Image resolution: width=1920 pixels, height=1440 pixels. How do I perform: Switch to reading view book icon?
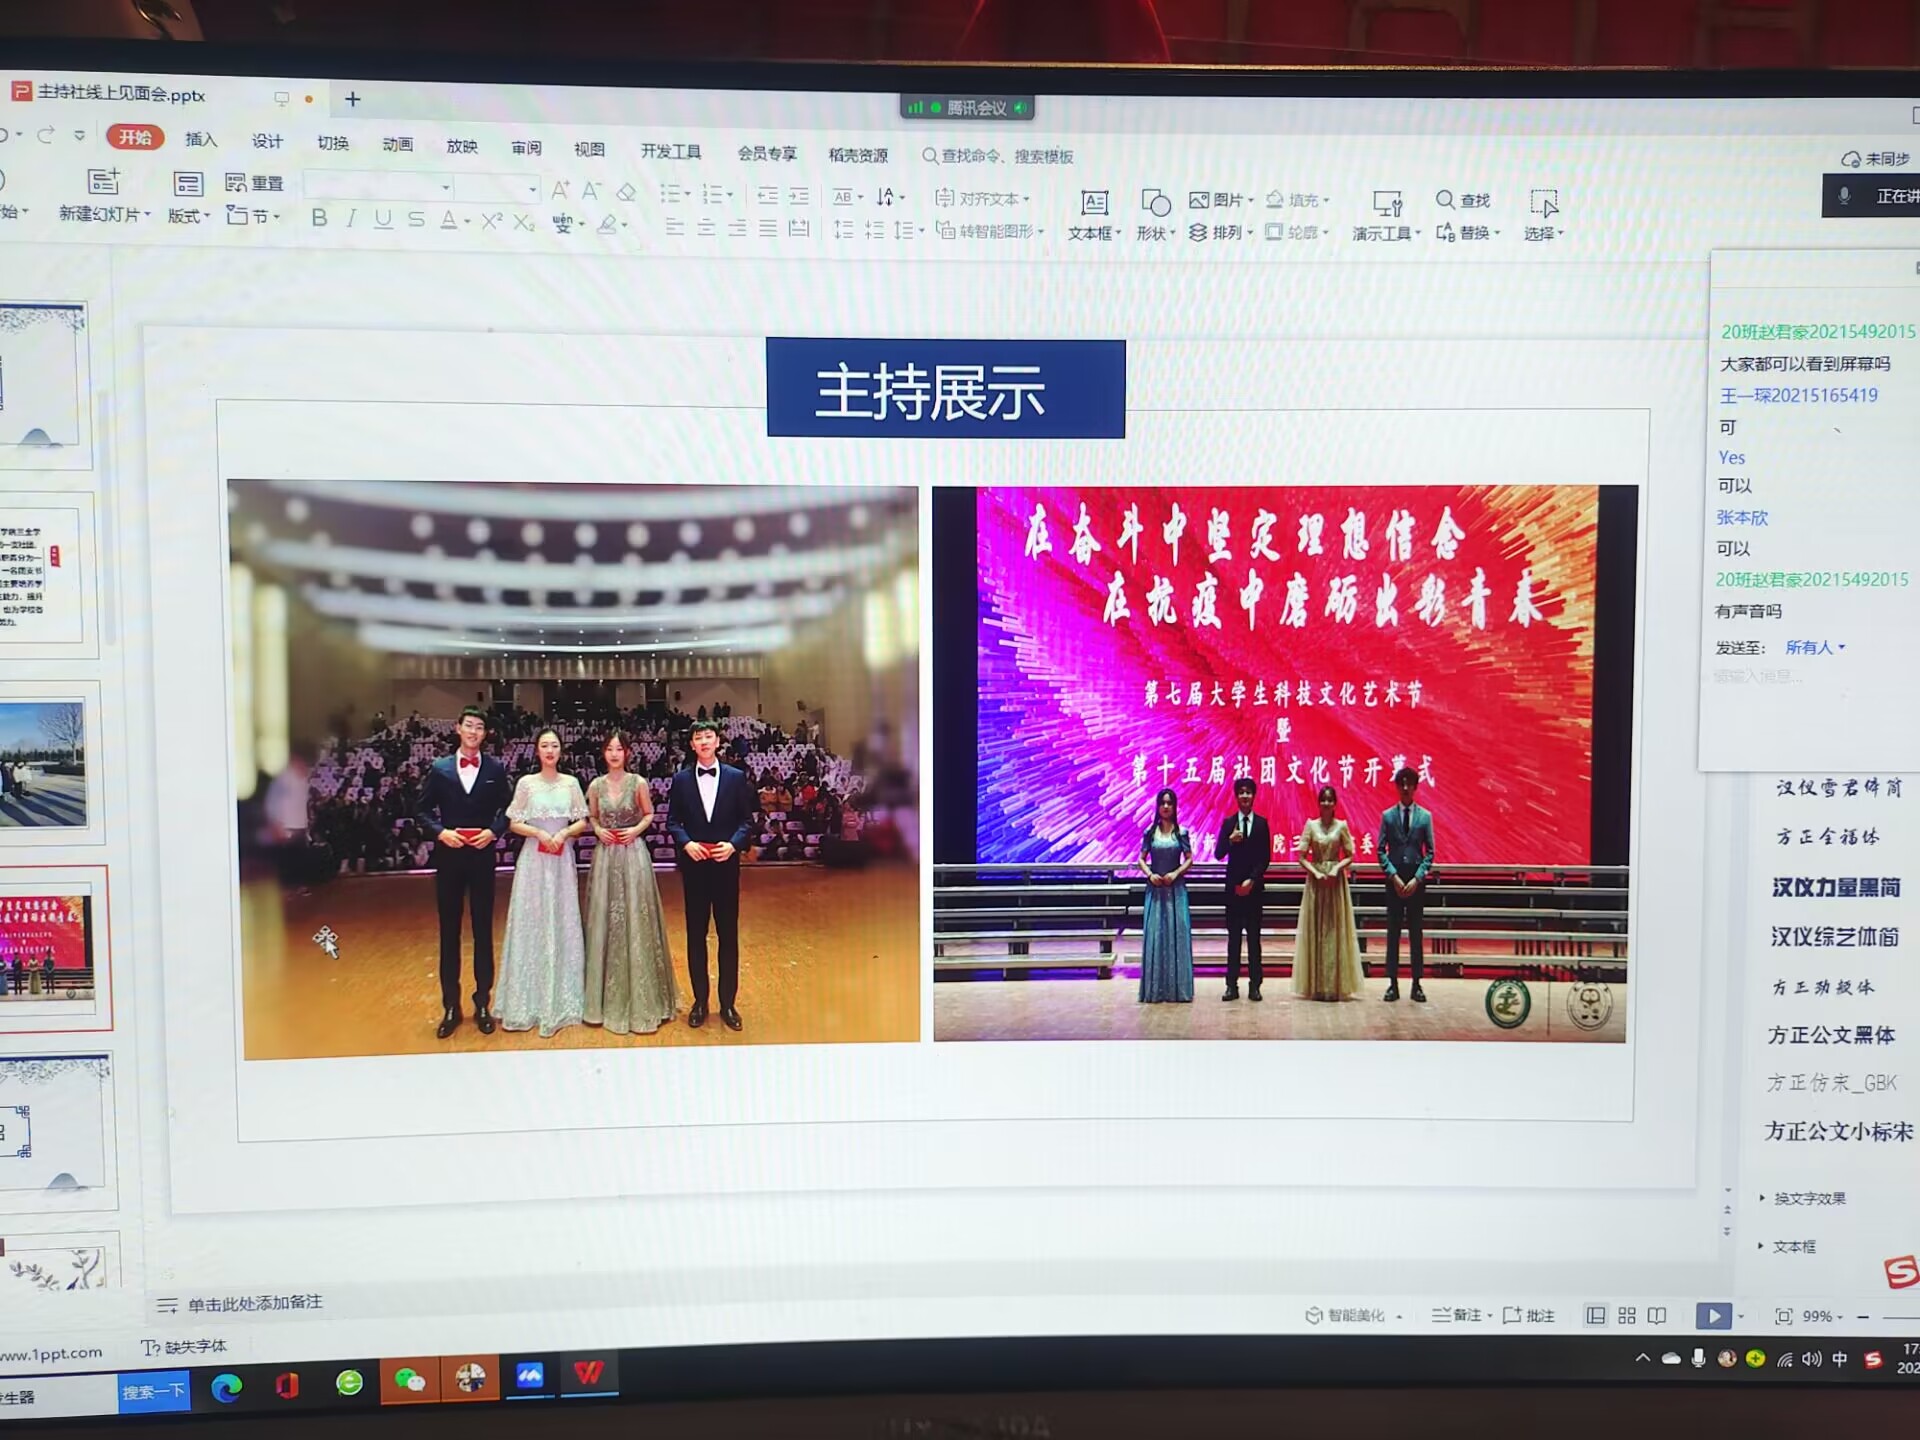pyautogui.click(x=1657, y=1316)
